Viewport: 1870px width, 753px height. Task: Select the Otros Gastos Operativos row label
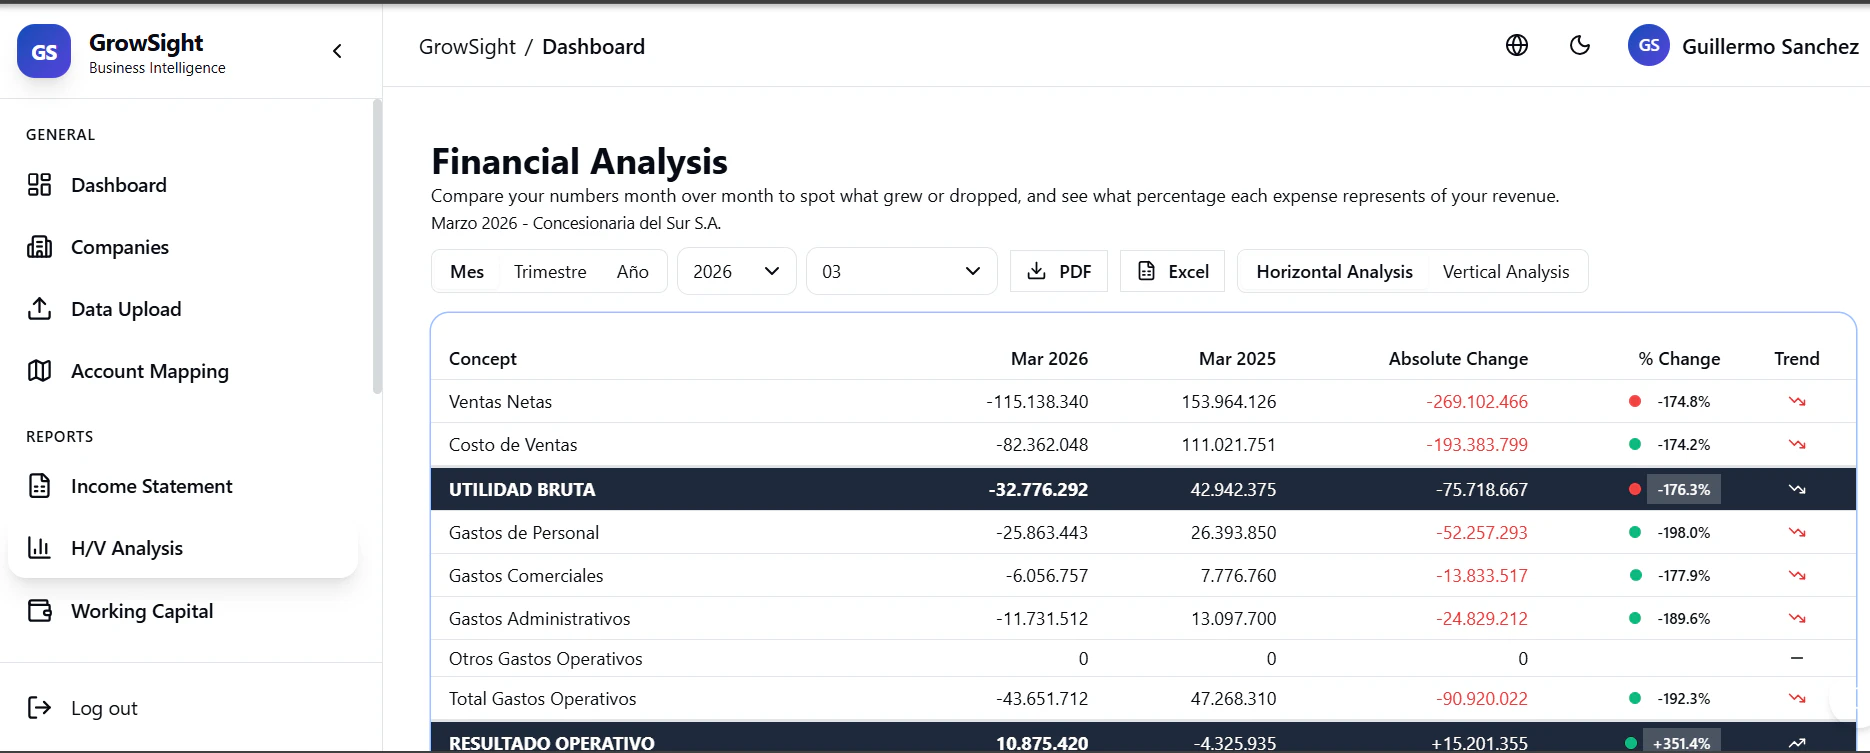click(545, 658)
